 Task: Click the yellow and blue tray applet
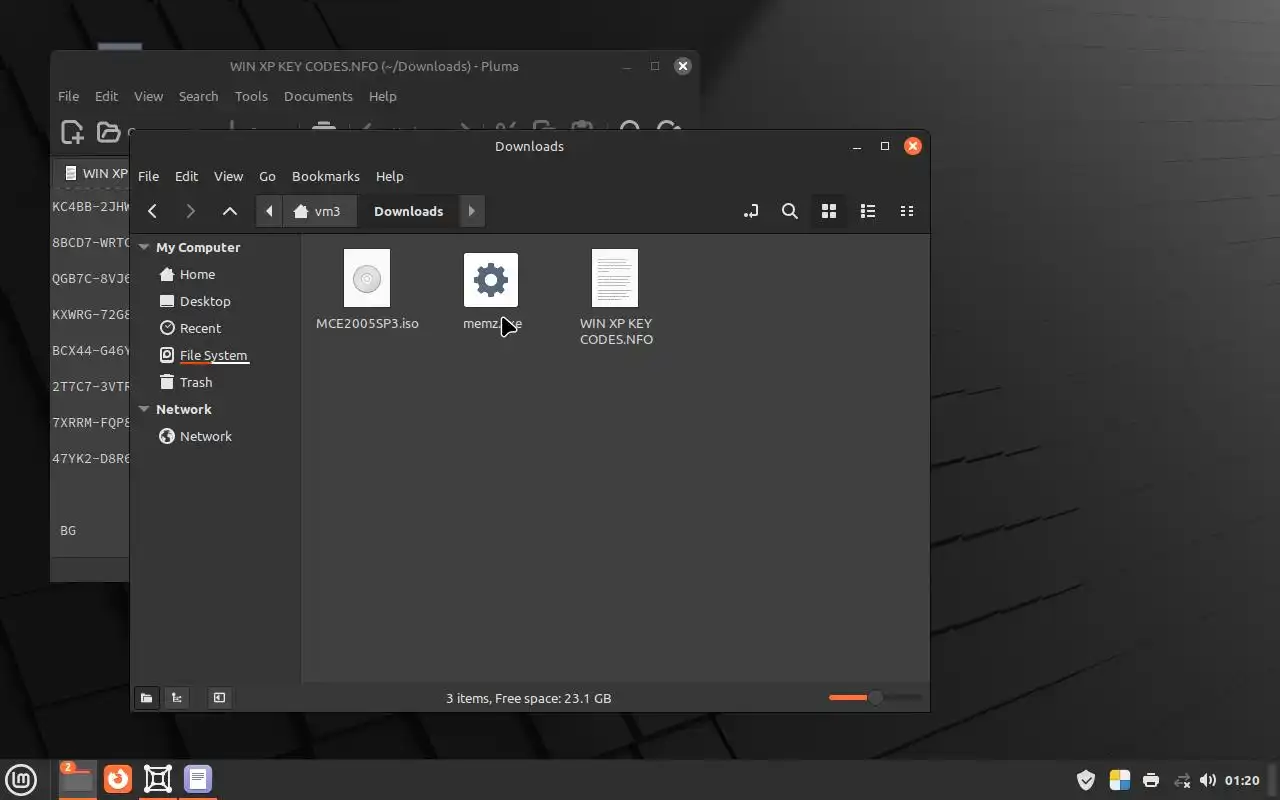point(1120,780)
